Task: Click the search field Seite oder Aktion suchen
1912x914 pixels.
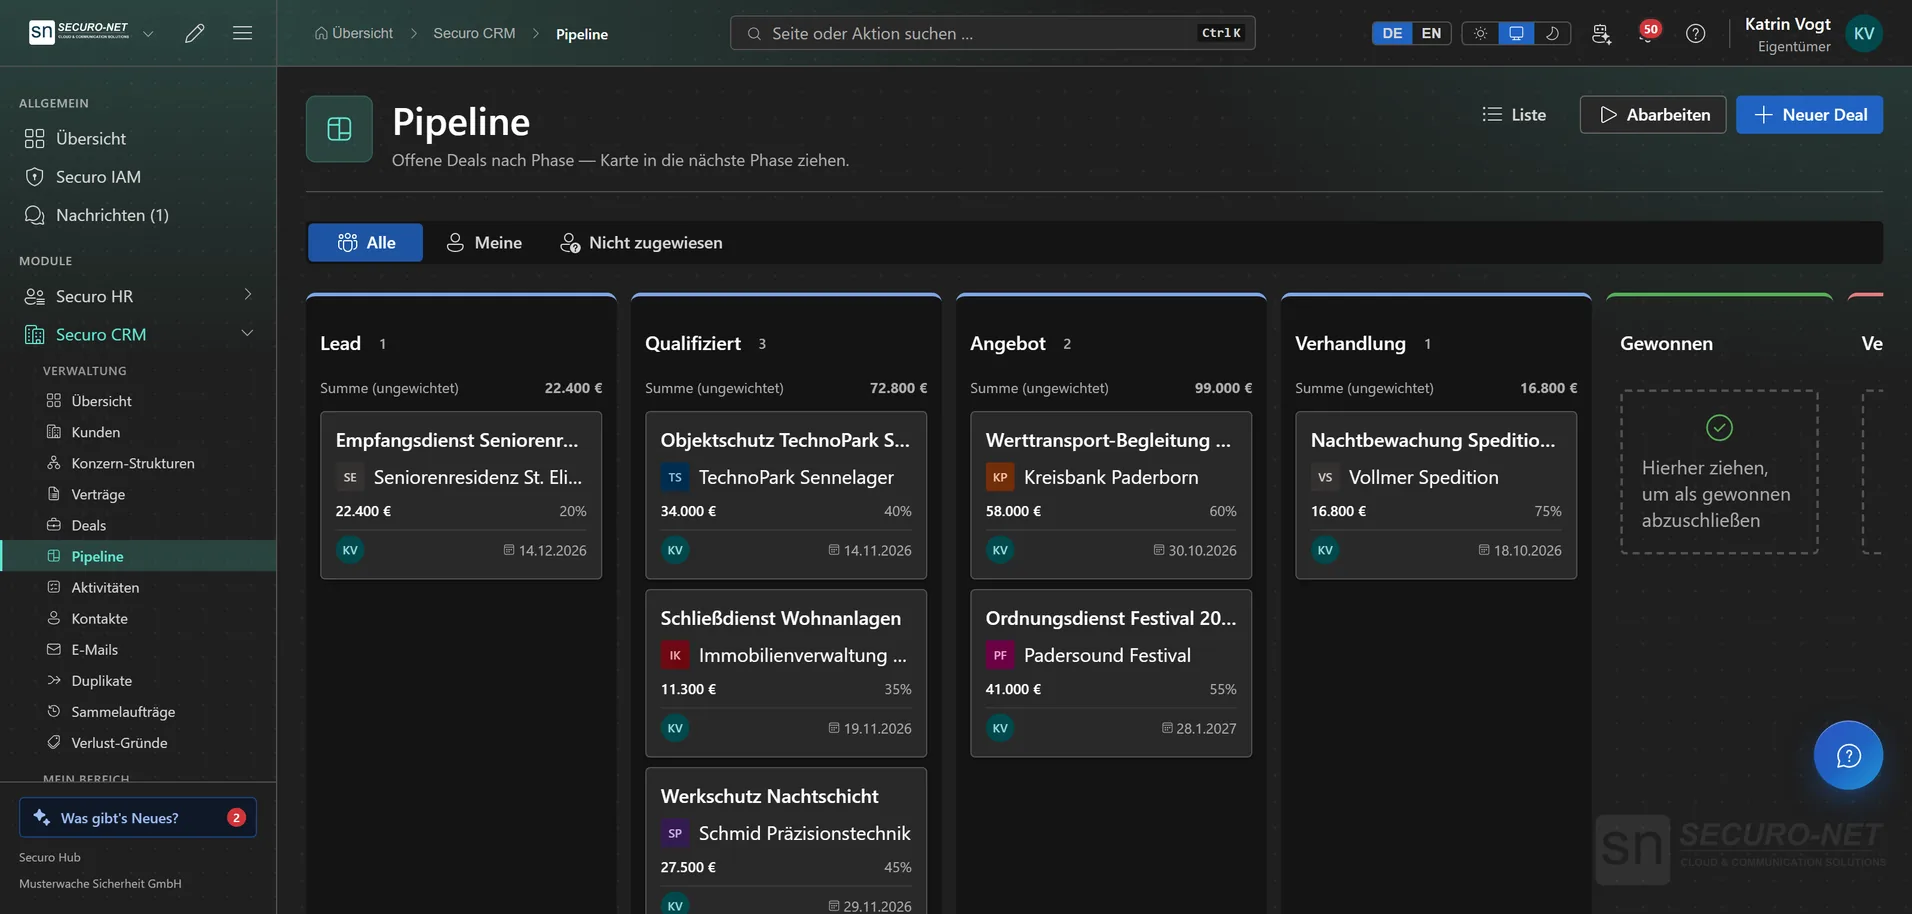Action: [x=993, y=33]
